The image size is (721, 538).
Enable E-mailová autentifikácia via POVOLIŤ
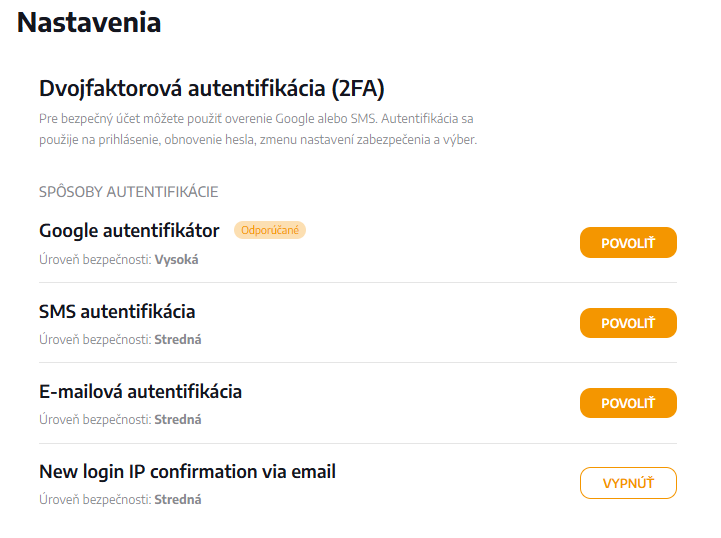coord(628,403)
